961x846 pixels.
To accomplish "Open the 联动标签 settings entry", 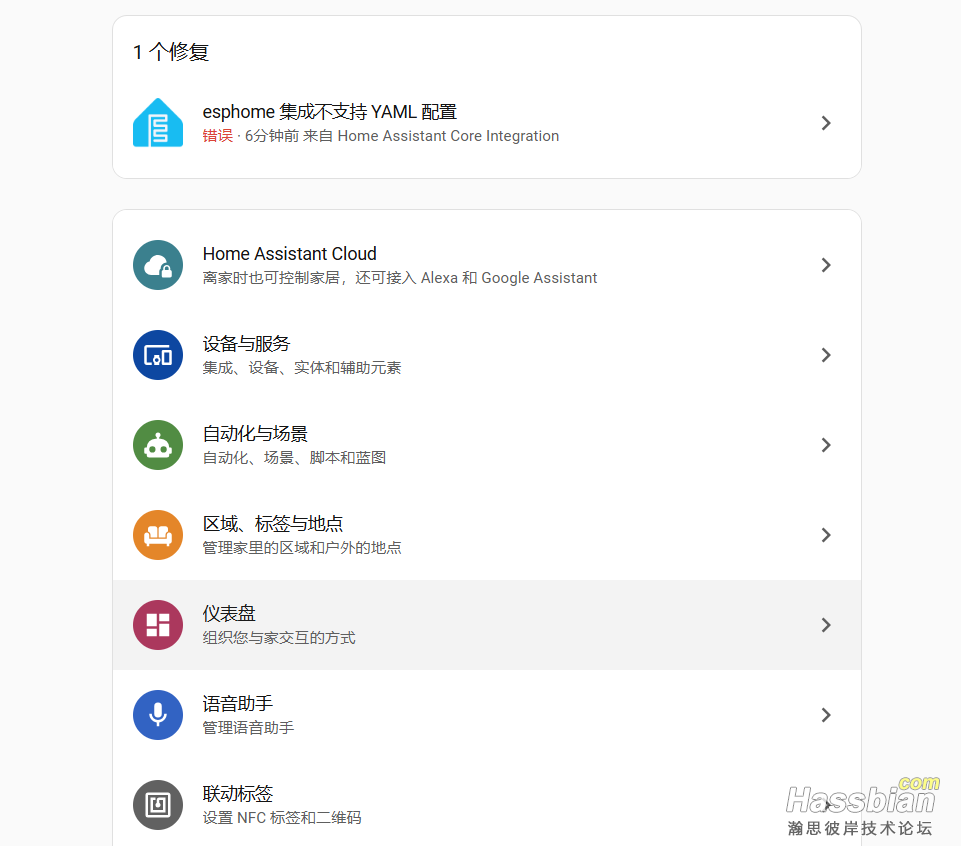I will tap(238, 794).
